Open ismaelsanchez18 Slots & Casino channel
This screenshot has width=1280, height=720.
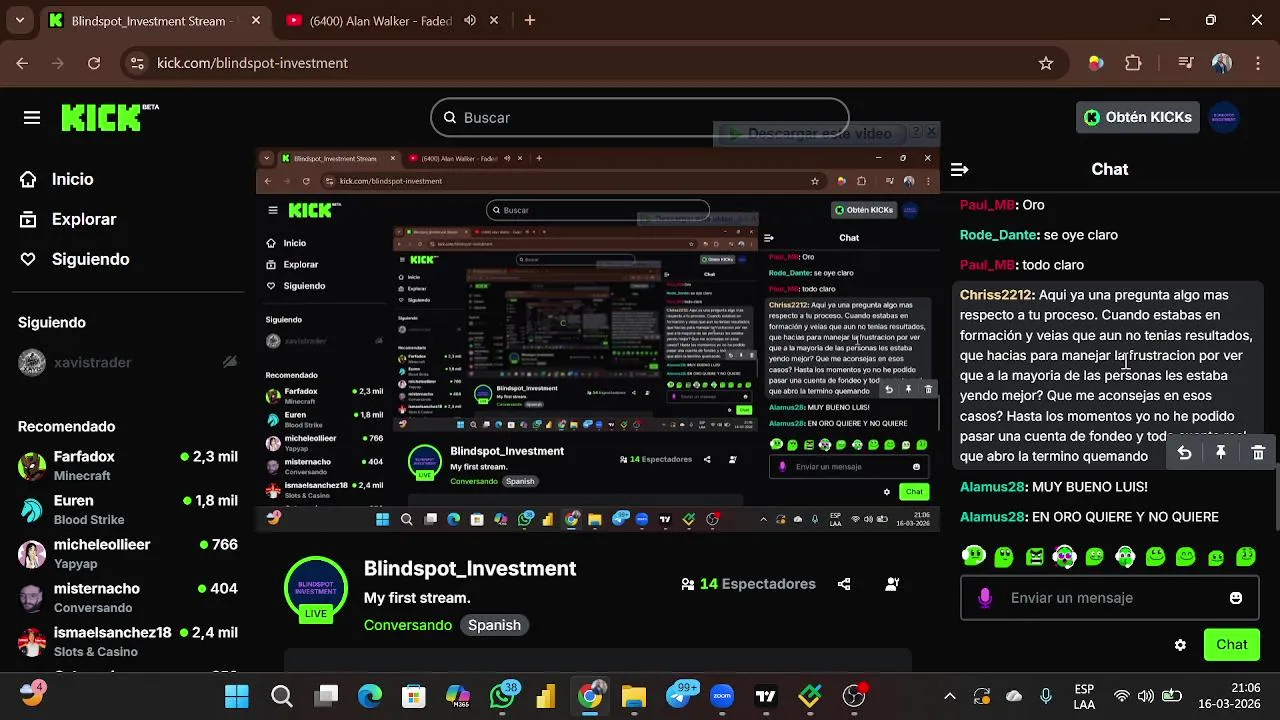128,641
